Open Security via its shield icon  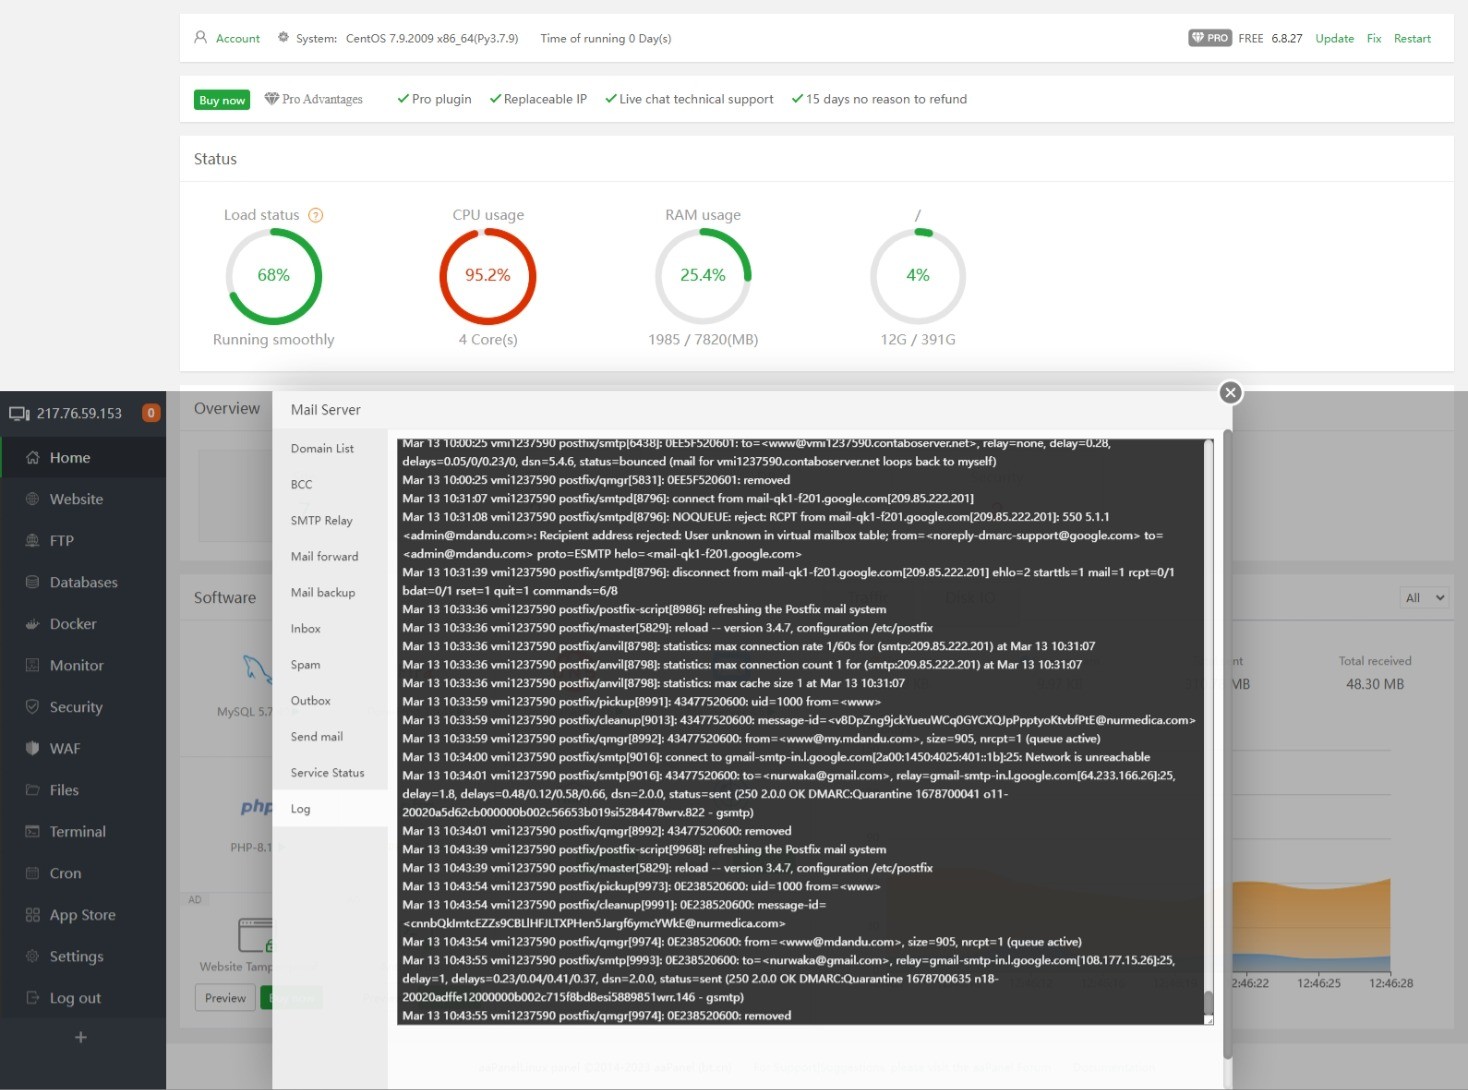click(32, 707)
